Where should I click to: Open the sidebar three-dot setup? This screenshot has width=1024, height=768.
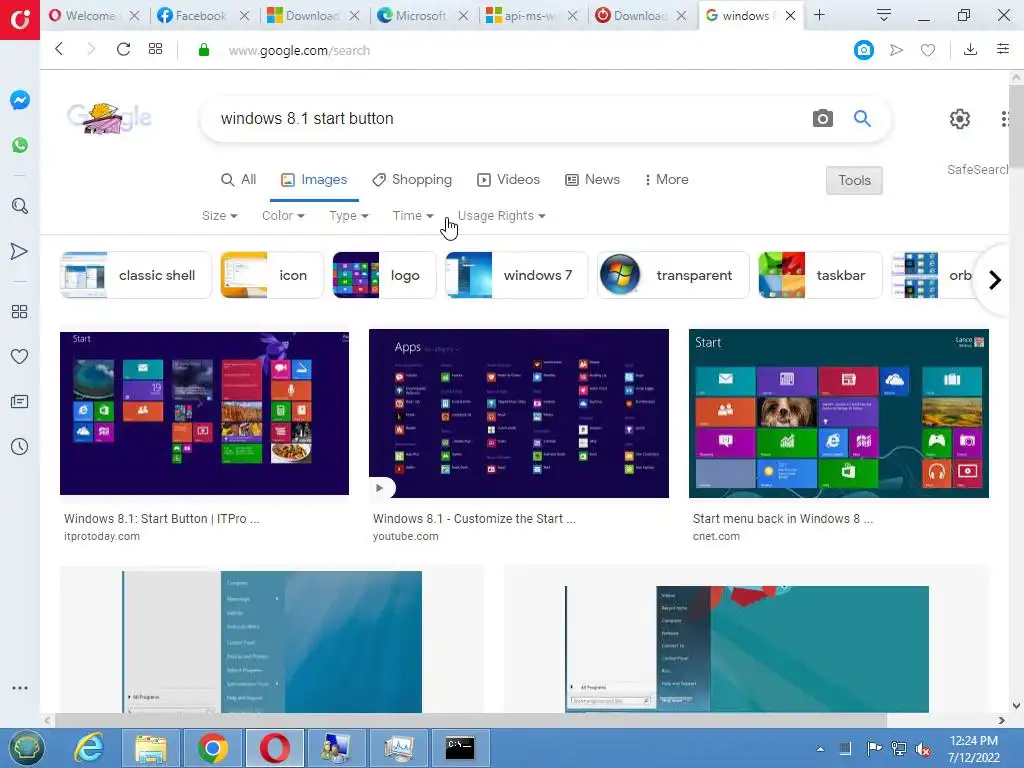coord(20,688)
